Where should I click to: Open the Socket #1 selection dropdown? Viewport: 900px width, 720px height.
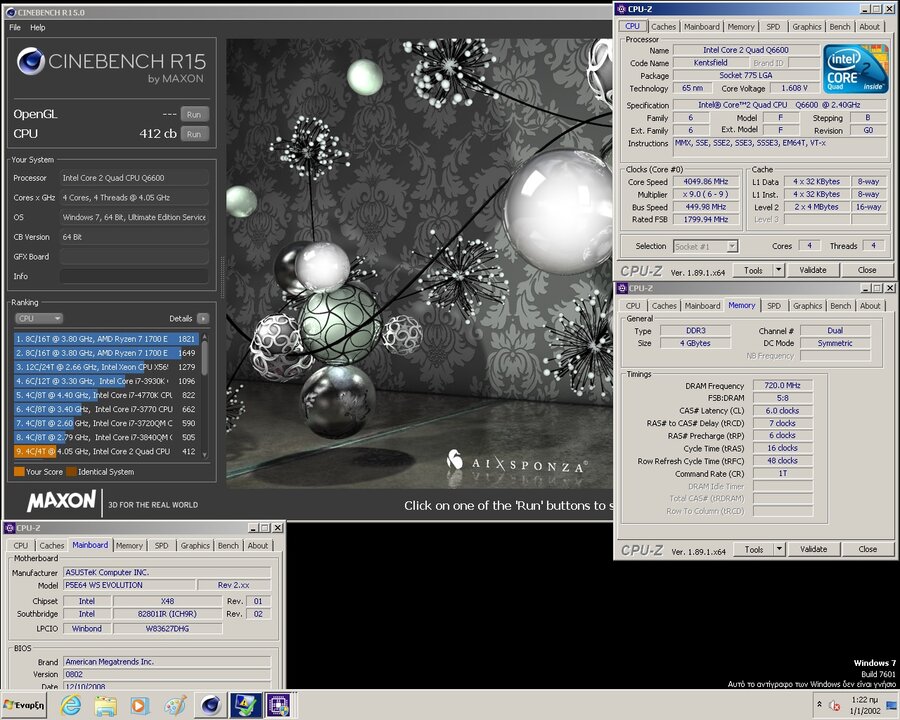pos(705,246)
